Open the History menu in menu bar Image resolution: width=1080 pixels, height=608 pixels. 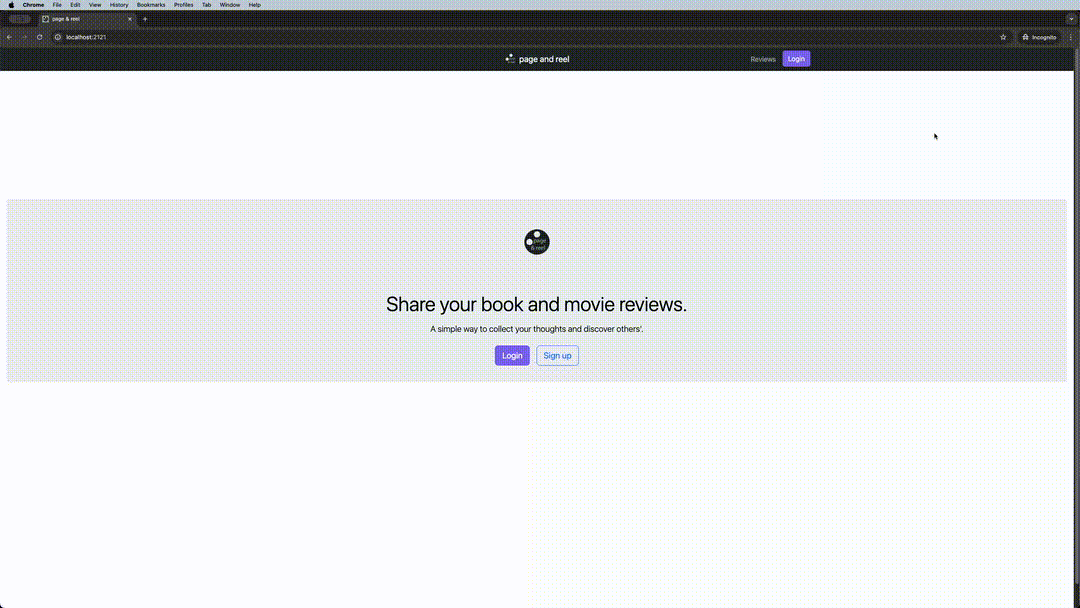pos(119,5)
